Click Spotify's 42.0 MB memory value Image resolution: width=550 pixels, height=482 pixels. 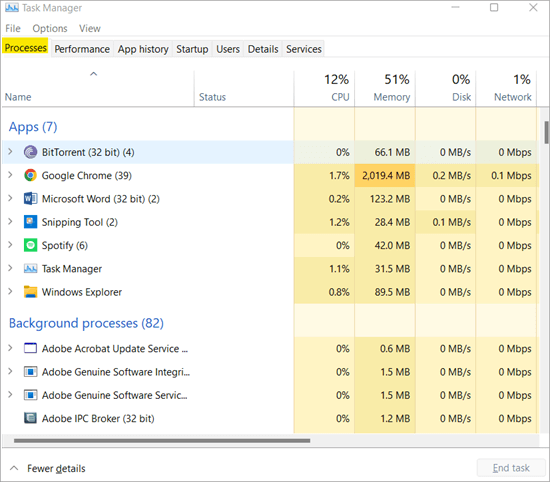pyautogui.click(x=392, y=245)
